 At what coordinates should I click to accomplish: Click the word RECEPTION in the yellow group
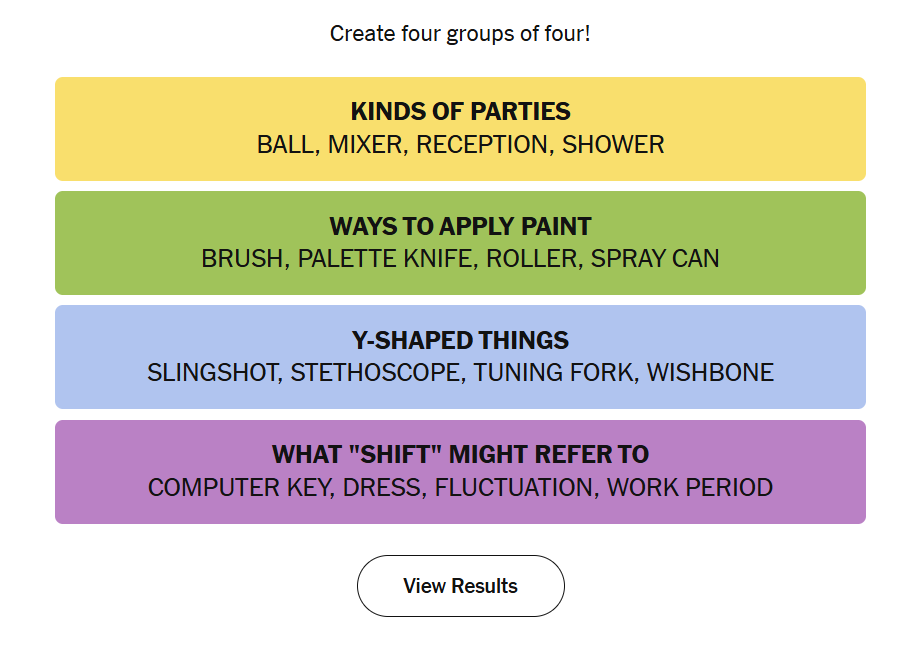click(x=482, y=145)
